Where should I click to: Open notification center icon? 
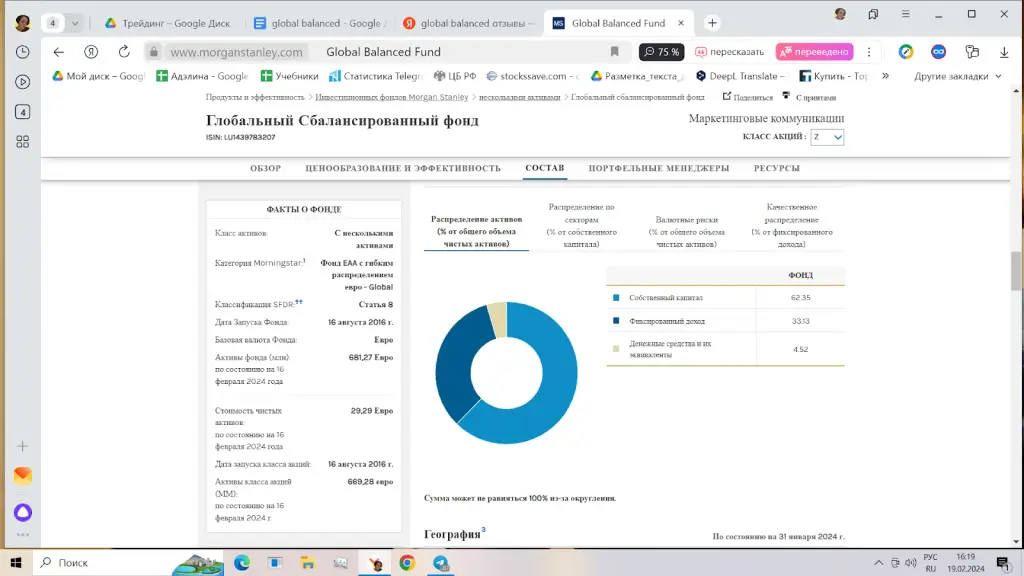point(1003,562)
